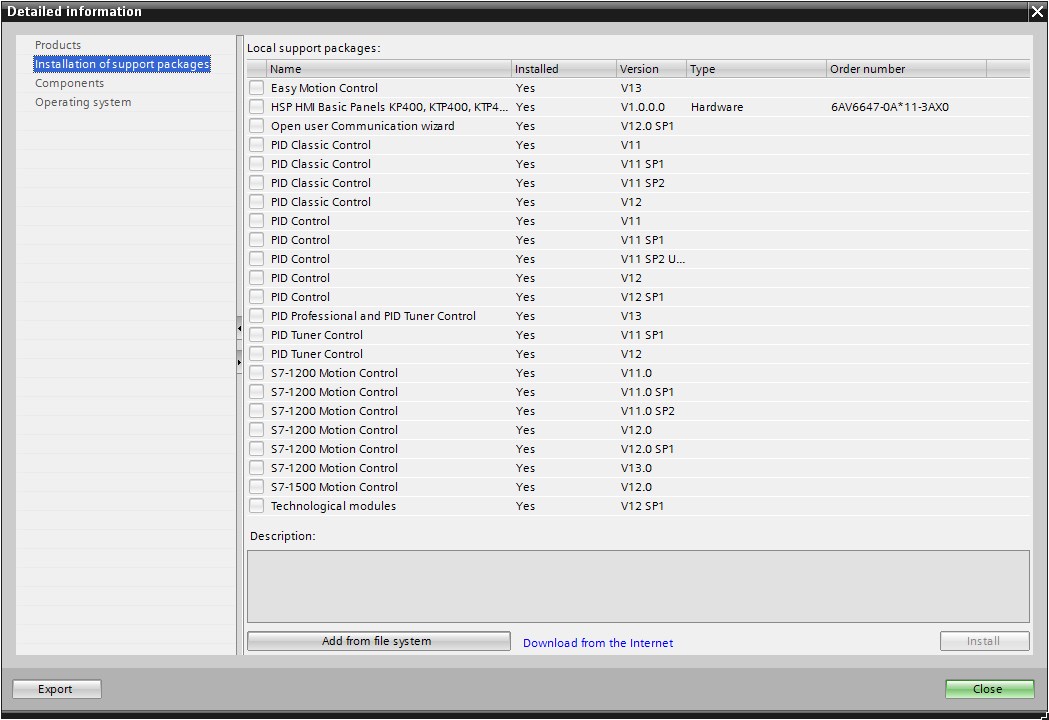This screenshot has height=720, width=1049.
Task: Enable checkbox for PID Control V11
Action: click(x=256, y=221)
